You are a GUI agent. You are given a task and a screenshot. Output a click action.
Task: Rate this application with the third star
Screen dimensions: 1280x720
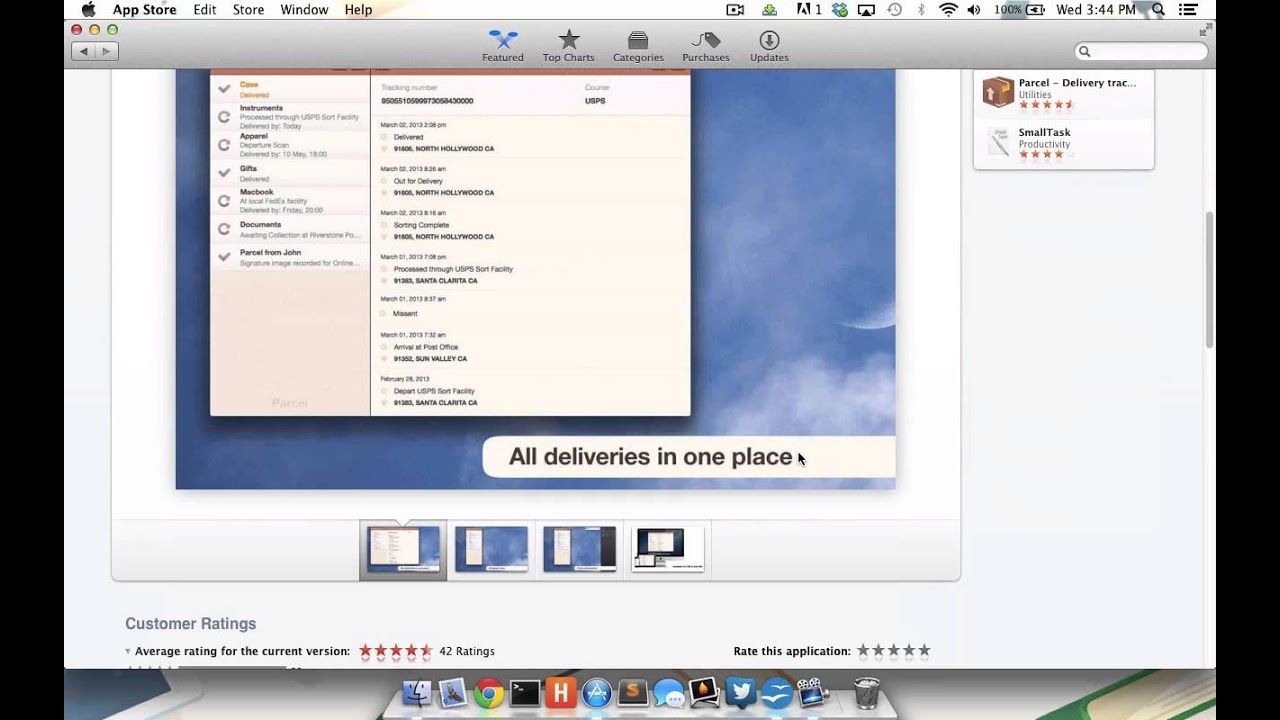(894, 651)
